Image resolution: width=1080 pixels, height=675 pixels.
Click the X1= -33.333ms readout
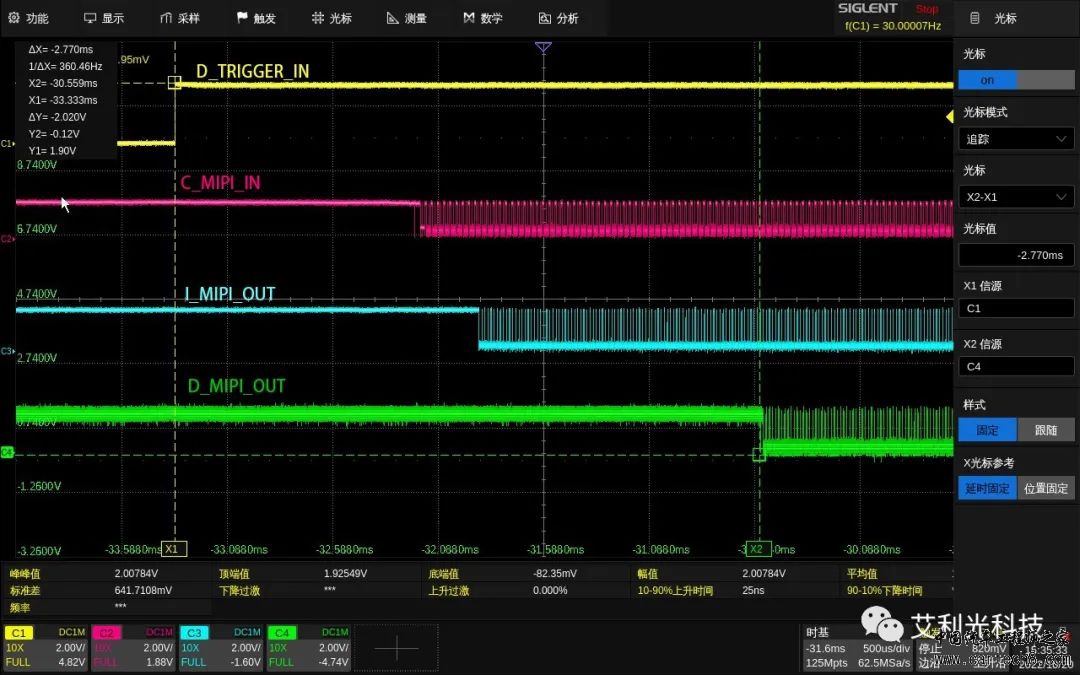[63, 100]
